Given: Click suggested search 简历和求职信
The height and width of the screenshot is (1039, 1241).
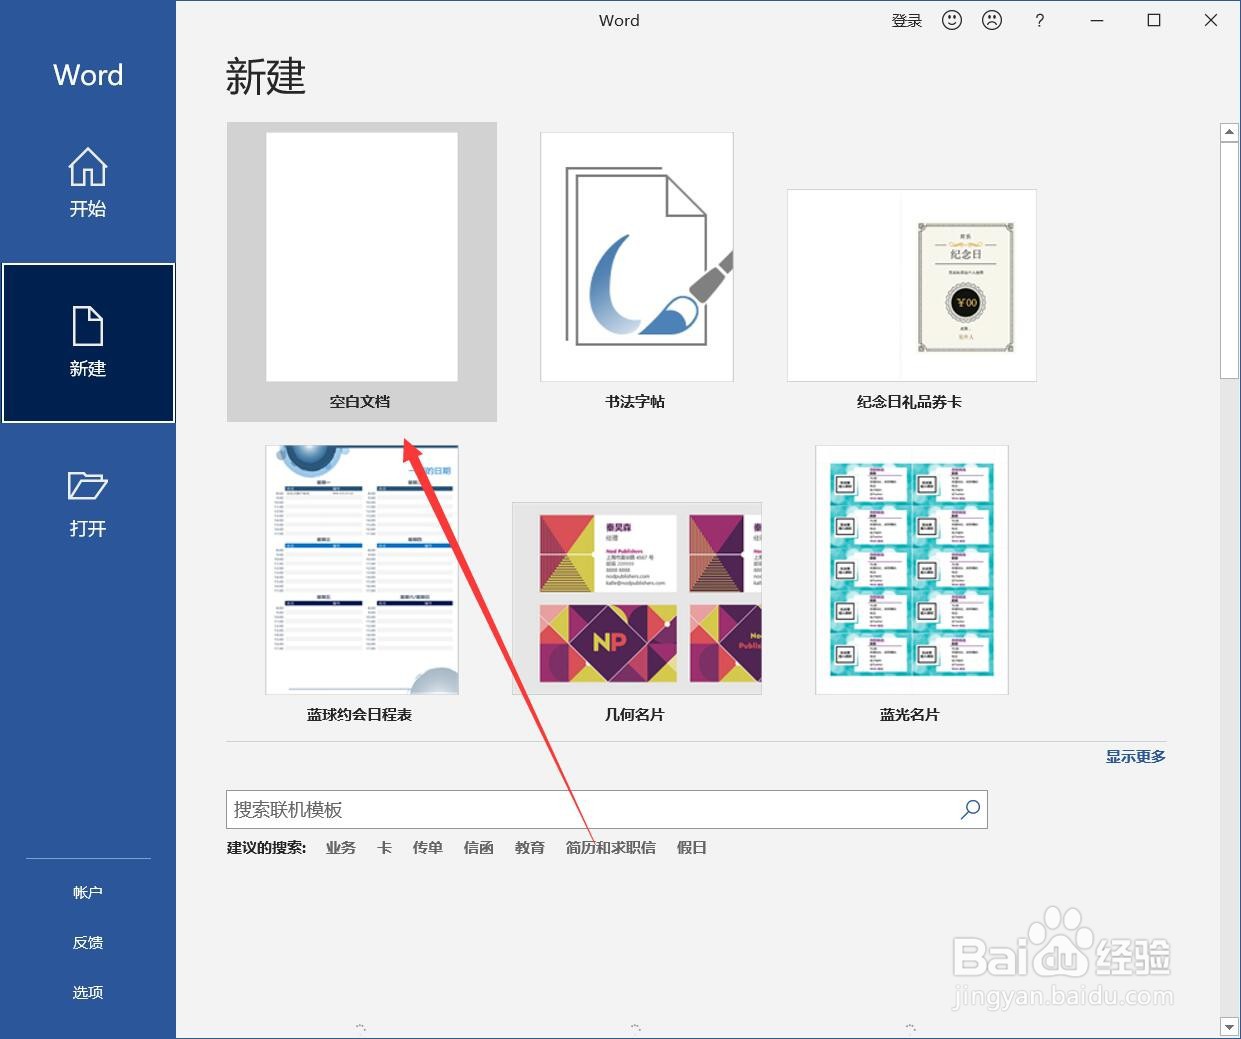Looking at the screenshot, I should 611,848.
